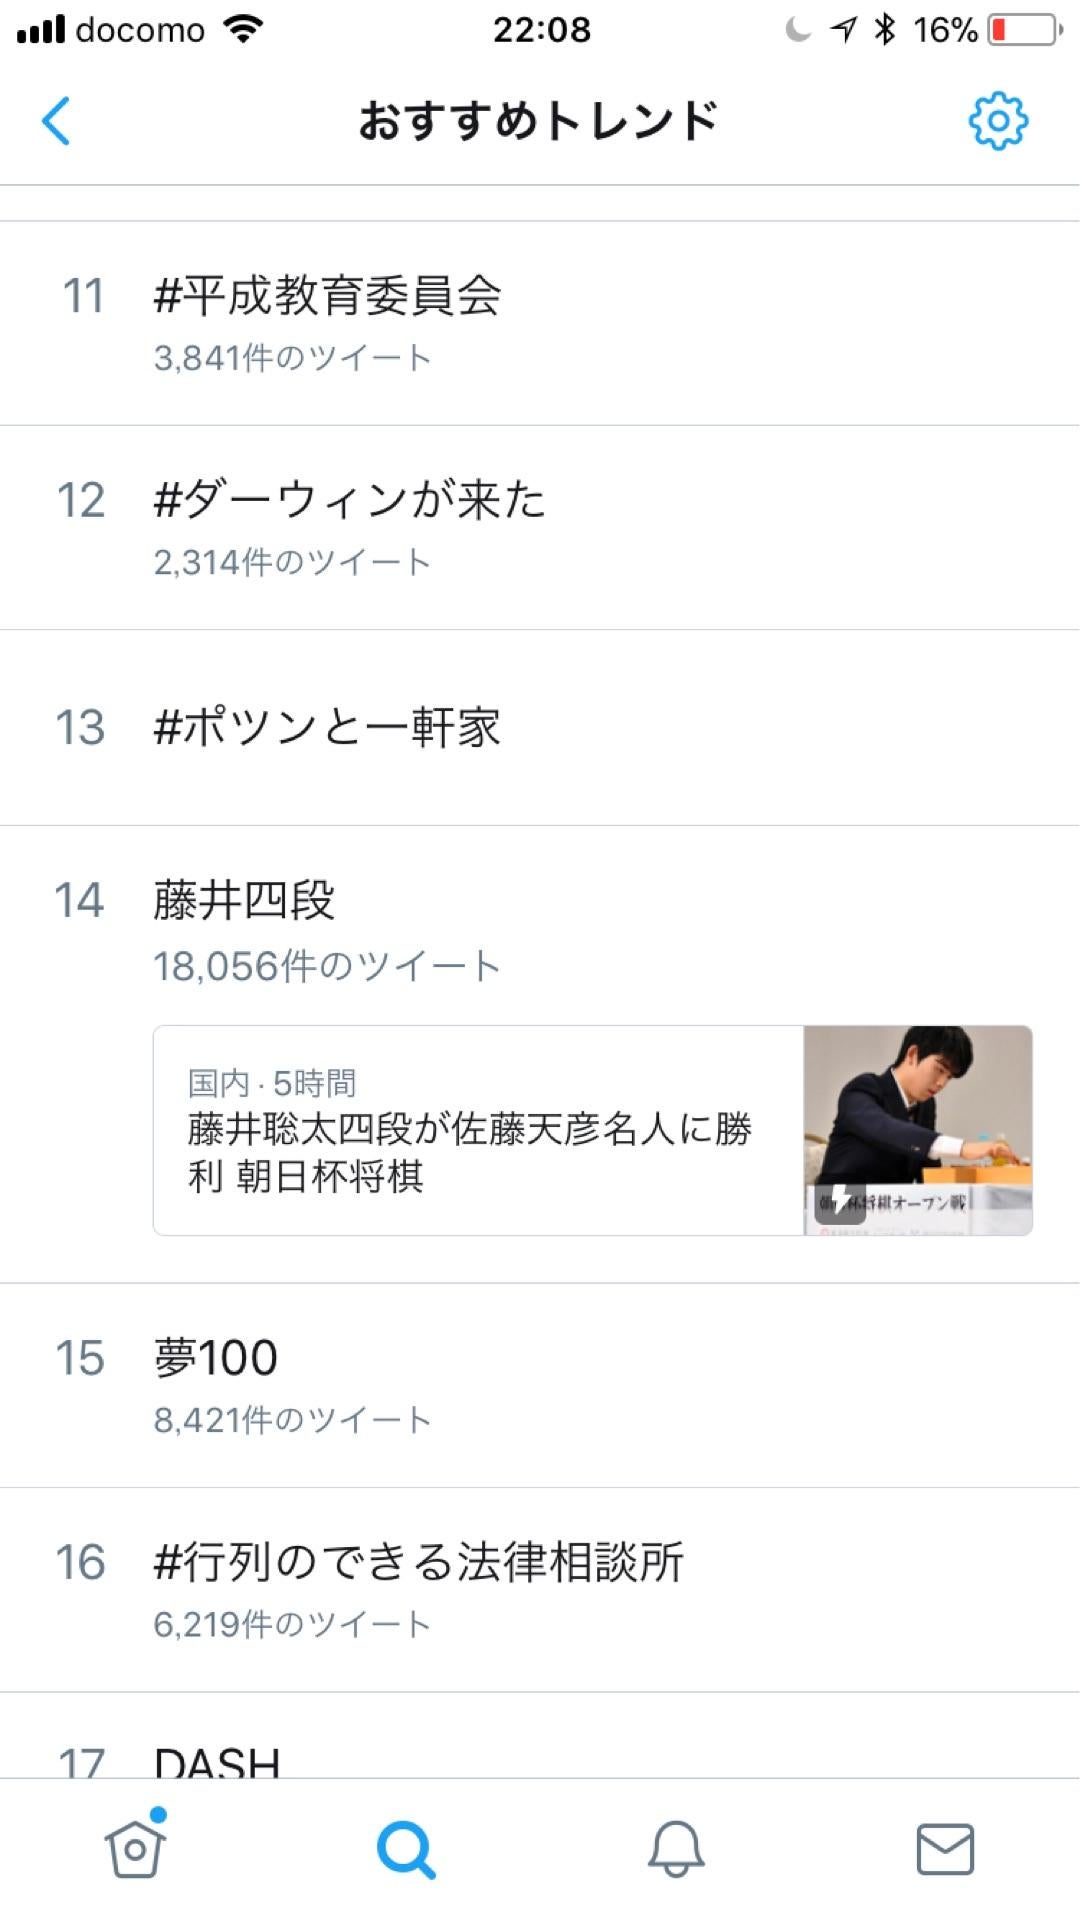This screenshot has width=1080, height=1920.
Task: Open trend #ダーウィンが来た
Action: point(540,528)
